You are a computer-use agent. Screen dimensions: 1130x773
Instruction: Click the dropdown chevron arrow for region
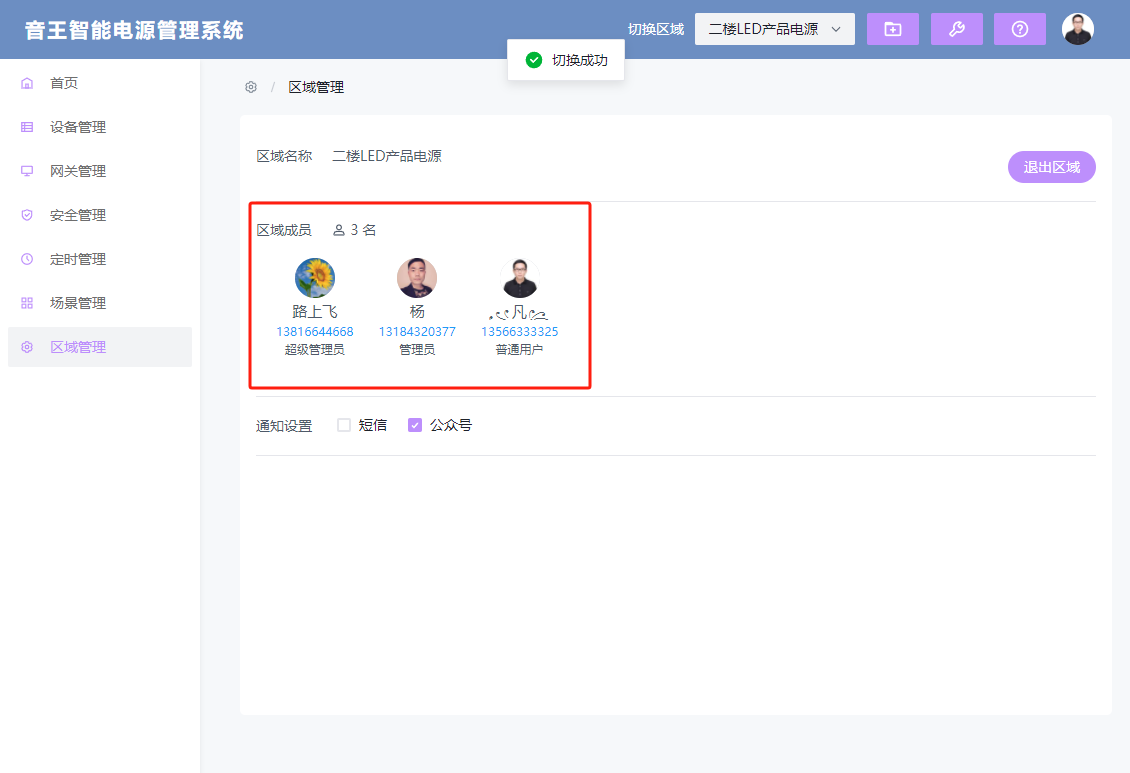(836, 29)
